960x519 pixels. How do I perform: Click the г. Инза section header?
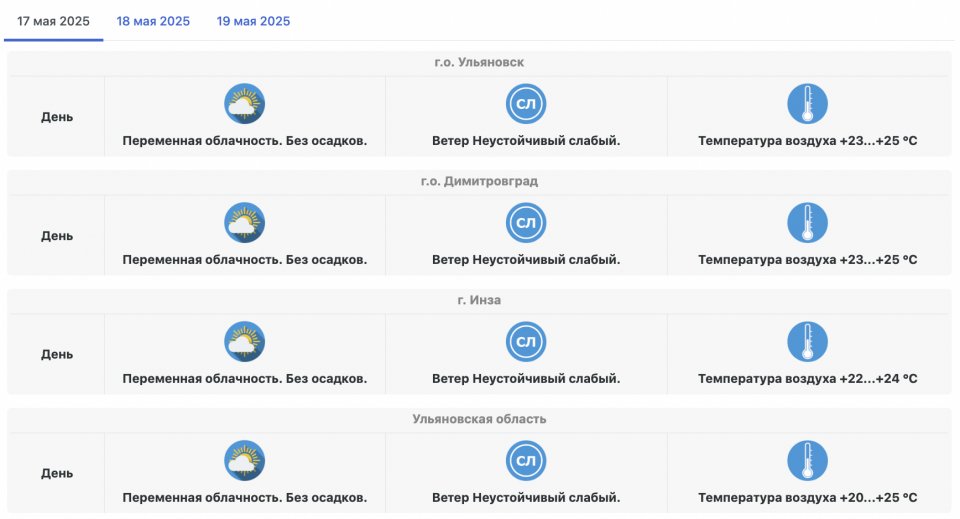(479, 301)
